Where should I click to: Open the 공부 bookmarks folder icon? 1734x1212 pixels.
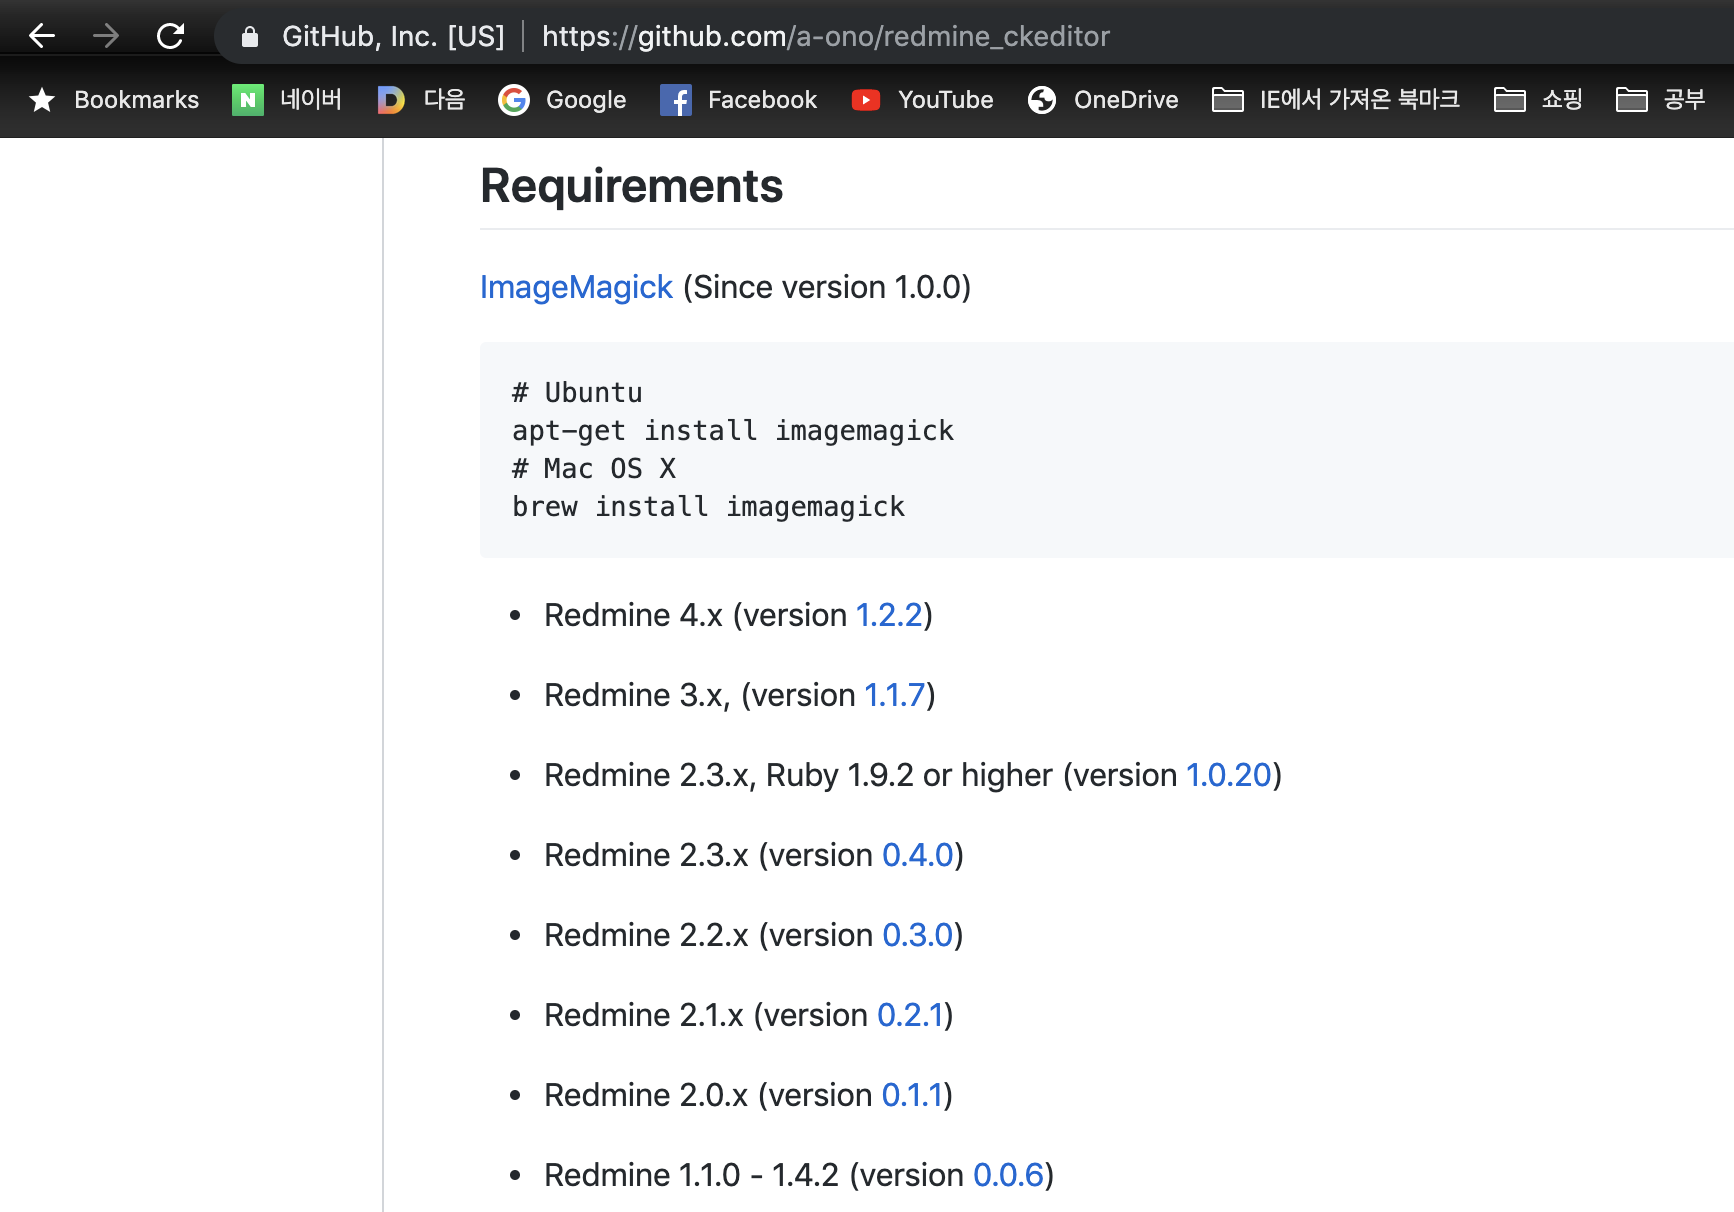[1632, 100]
